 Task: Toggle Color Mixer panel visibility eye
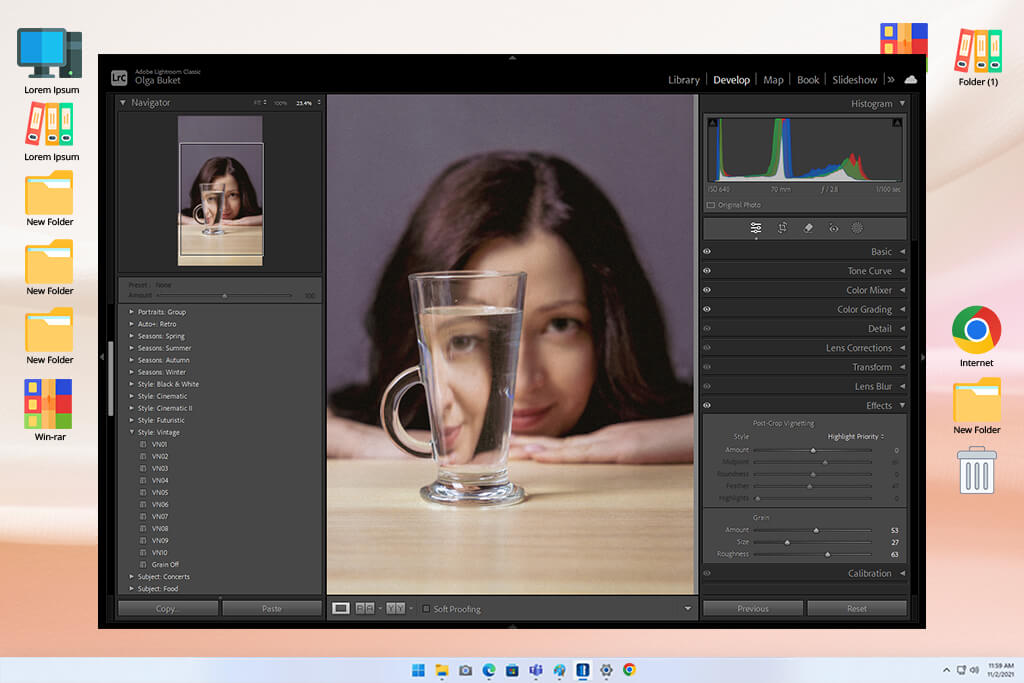pyautogui.click(x=707, y=290)
